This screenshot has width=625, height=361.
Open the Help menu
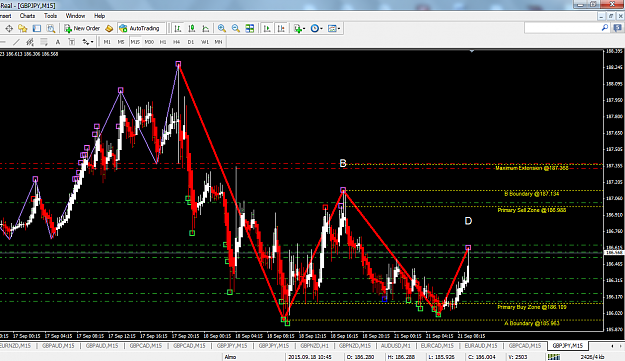99,16
